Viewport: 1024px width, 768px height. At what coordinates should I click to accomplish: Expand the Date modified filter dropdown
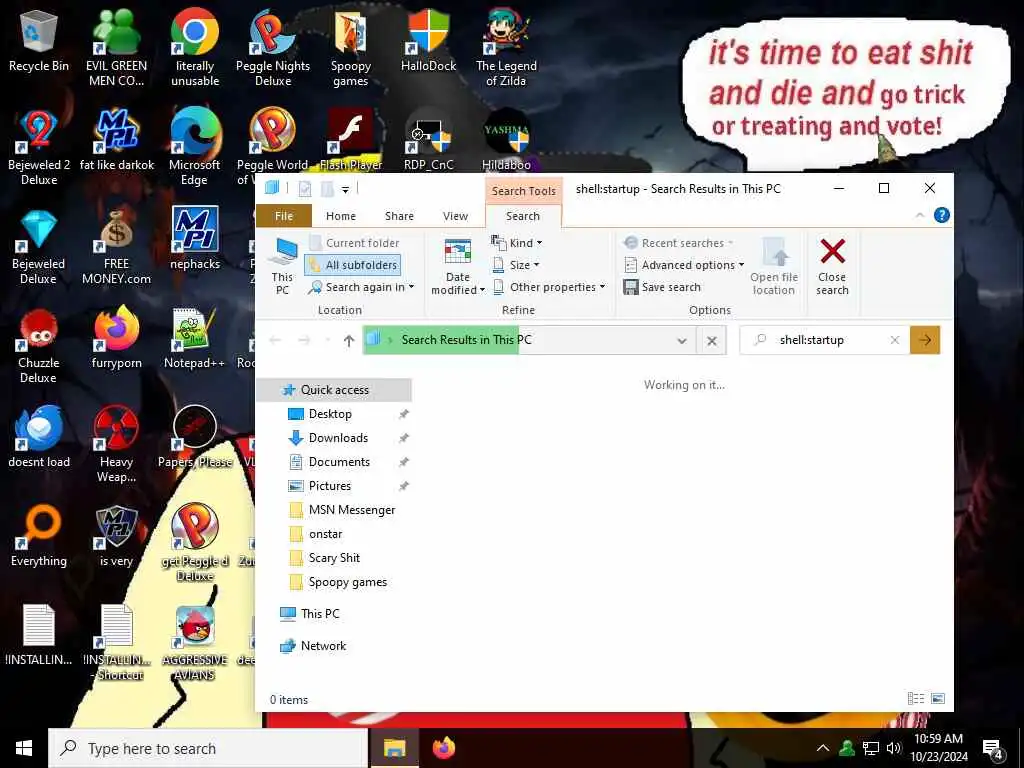coord(458,267)
